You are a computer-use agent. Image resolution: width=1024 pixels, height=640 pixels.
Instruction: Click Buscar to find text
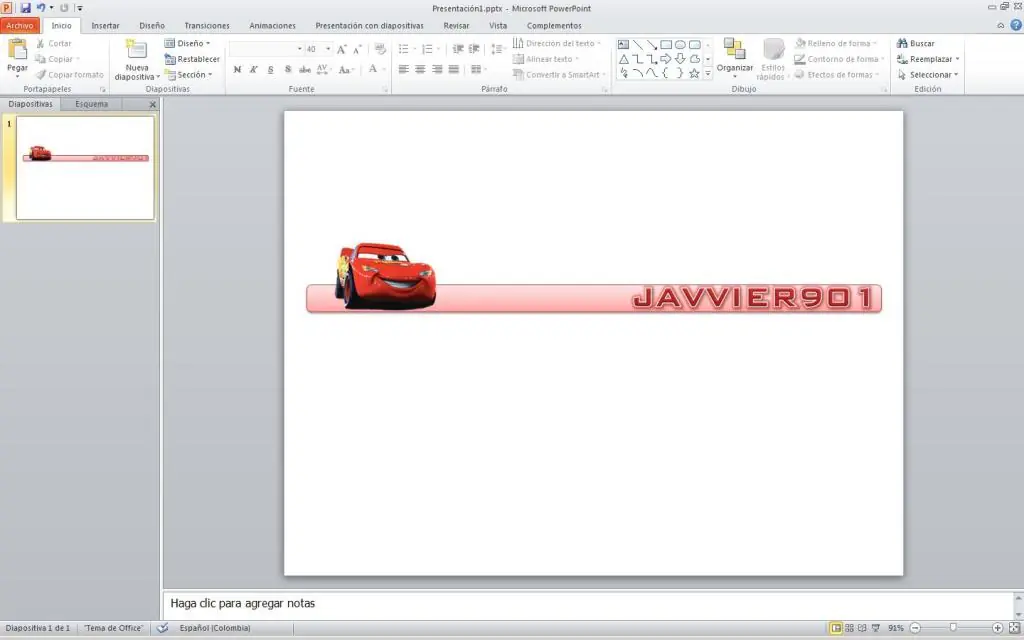pyautogui.click(x=916, y=43)
